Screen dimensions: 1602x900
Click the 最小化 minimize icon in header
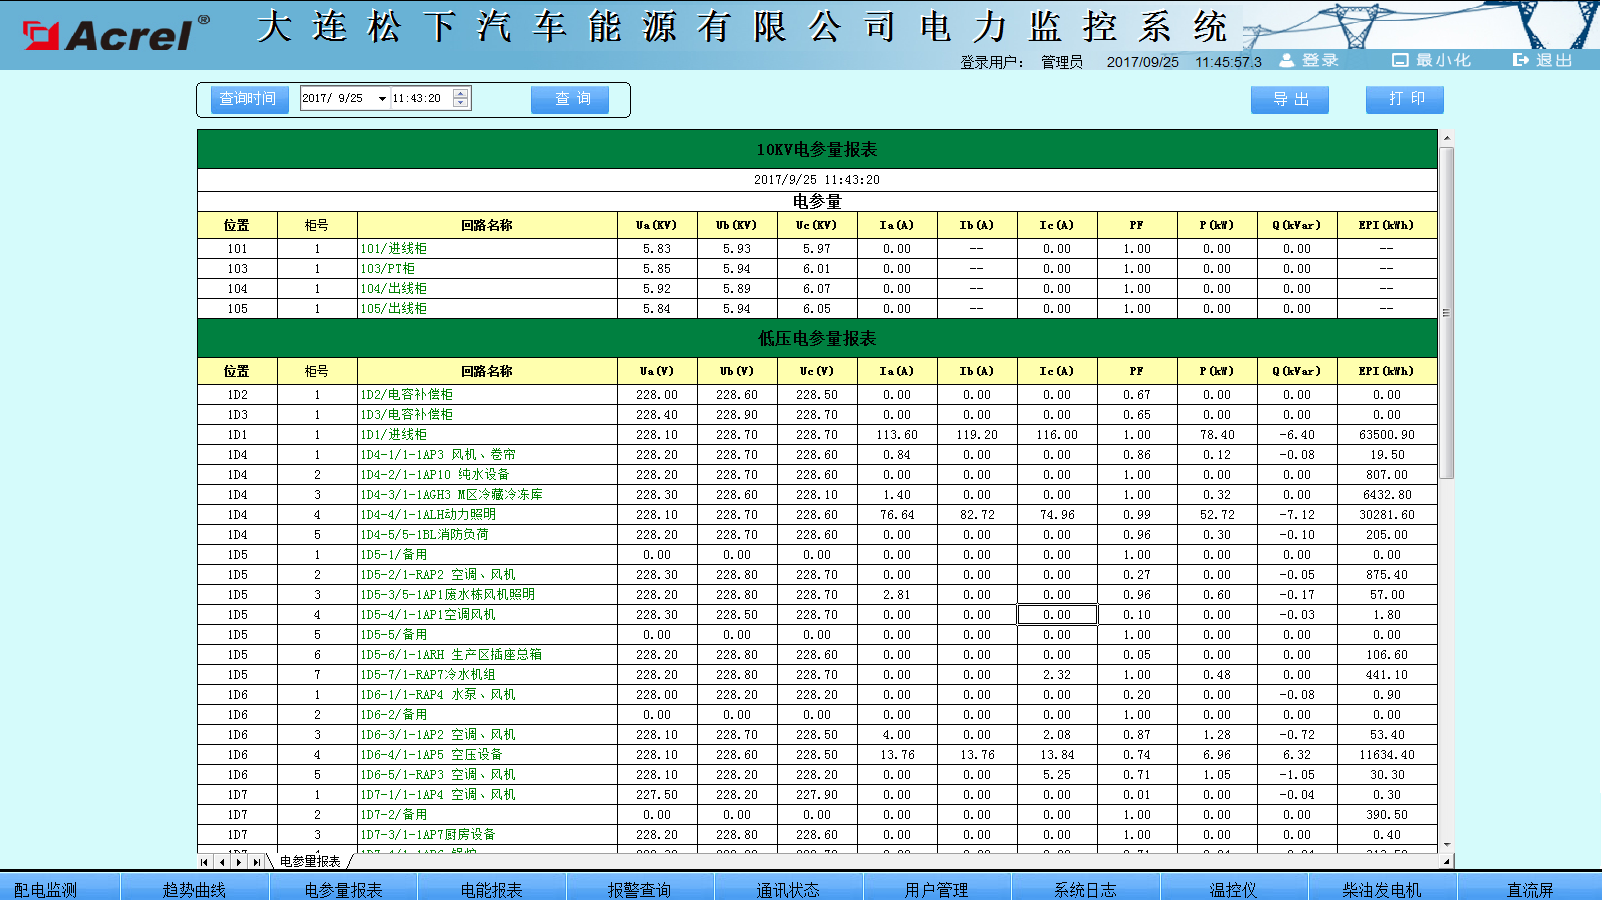[x=1401, y=60]
